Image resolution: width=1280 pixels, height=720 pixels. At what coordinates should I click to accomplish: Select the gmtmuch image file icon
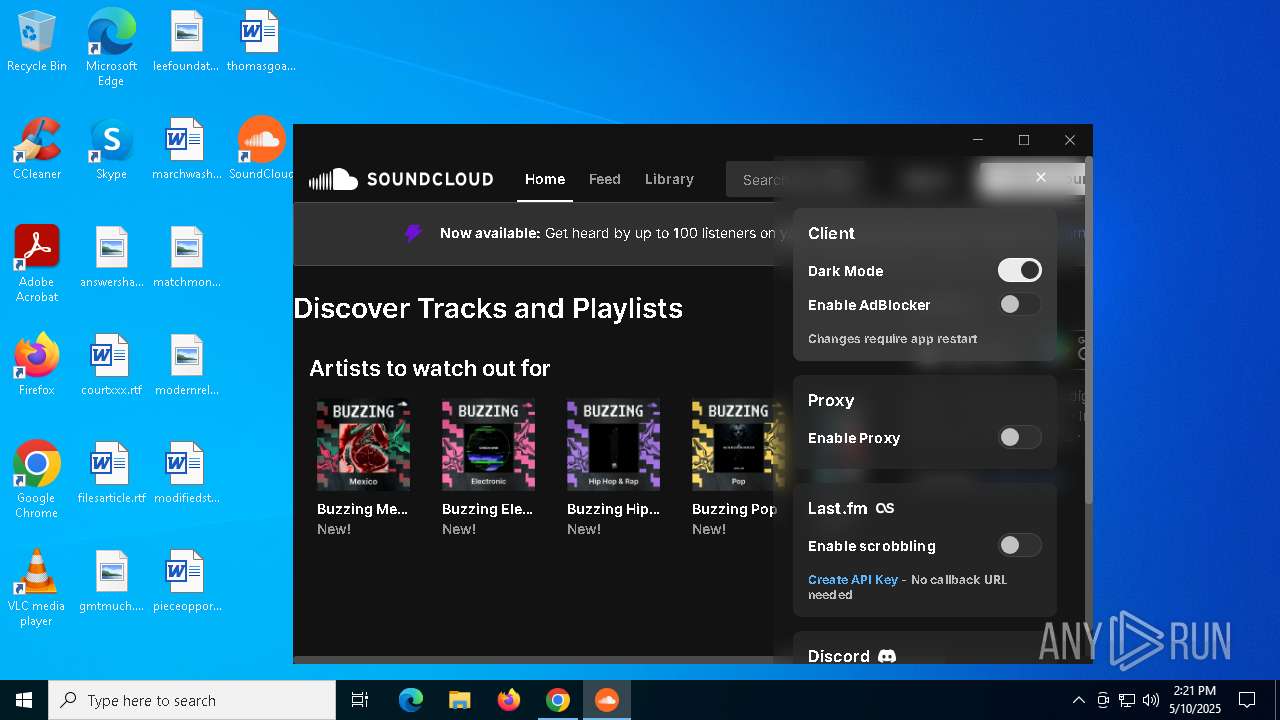tap(111, 580)
